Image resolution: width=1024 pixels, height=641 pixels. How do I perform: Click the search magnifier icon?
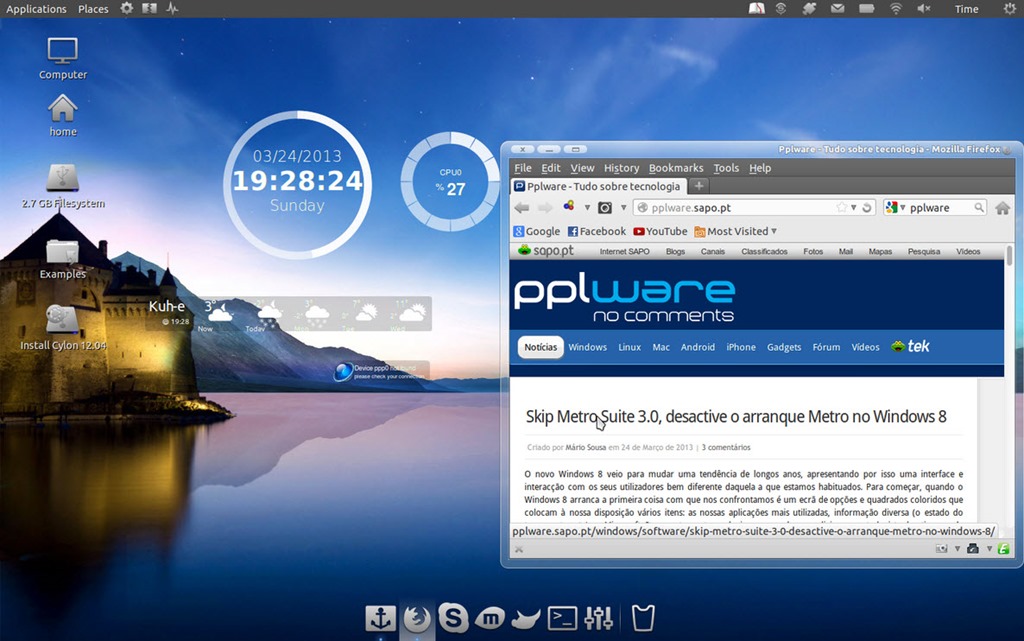tap(979, 208)
